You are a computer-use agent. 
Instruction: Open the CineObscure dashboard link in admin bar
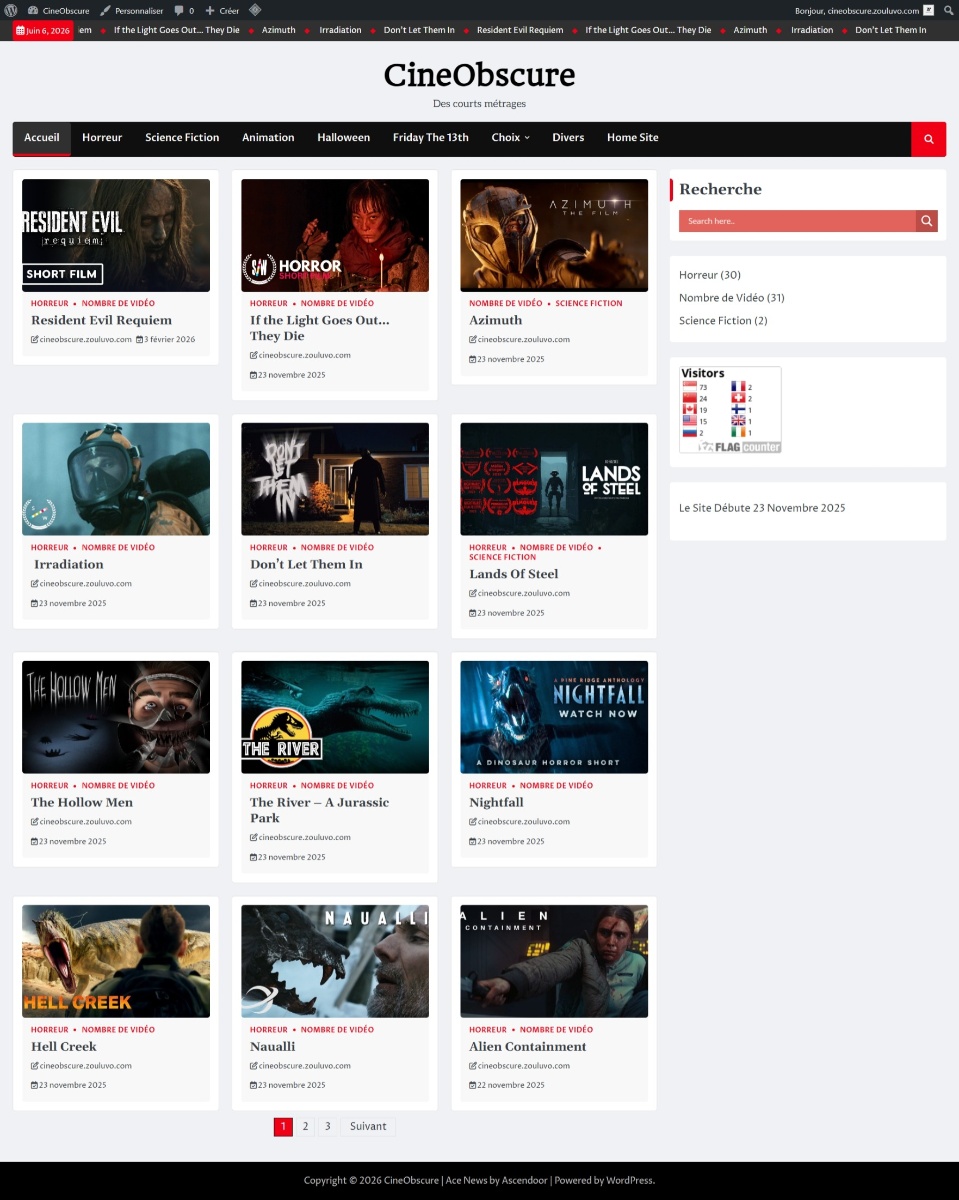[x=58, y=10]
